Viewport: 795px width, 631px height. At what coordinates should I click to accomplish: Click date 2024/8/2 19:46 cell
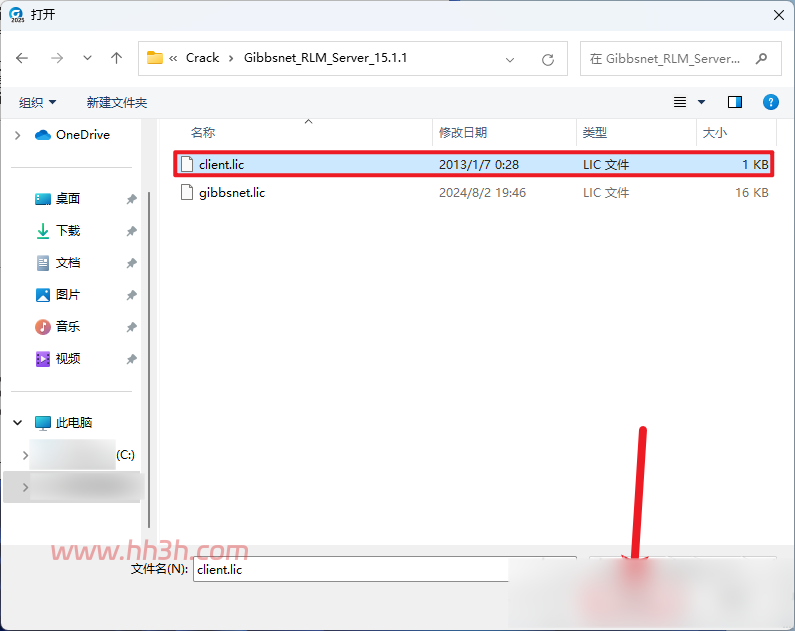pos(482,193)
